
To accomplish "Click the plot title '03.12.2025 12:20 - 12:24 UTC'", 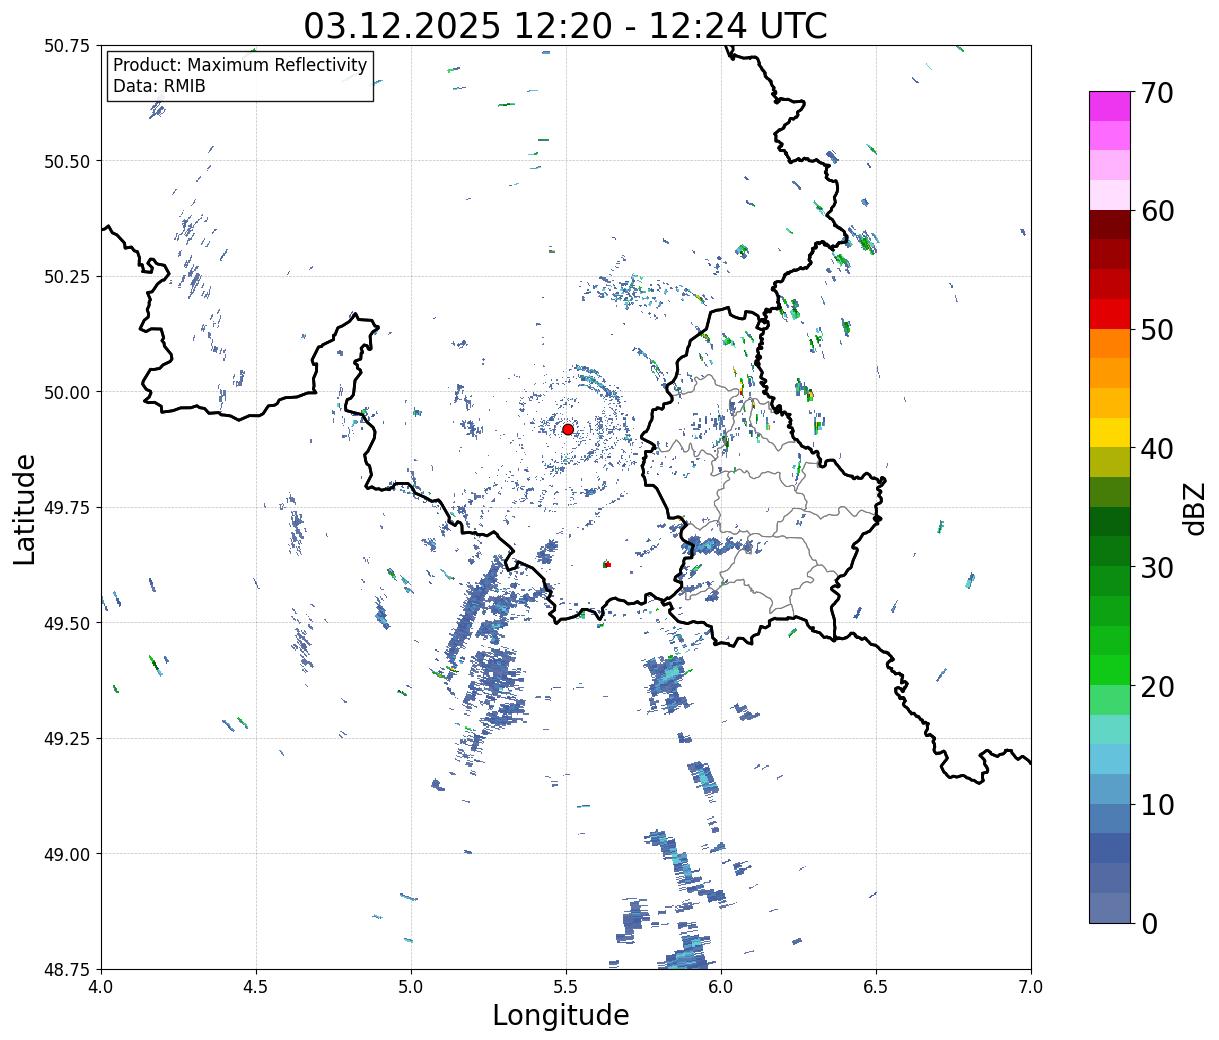I will (566, 25).
